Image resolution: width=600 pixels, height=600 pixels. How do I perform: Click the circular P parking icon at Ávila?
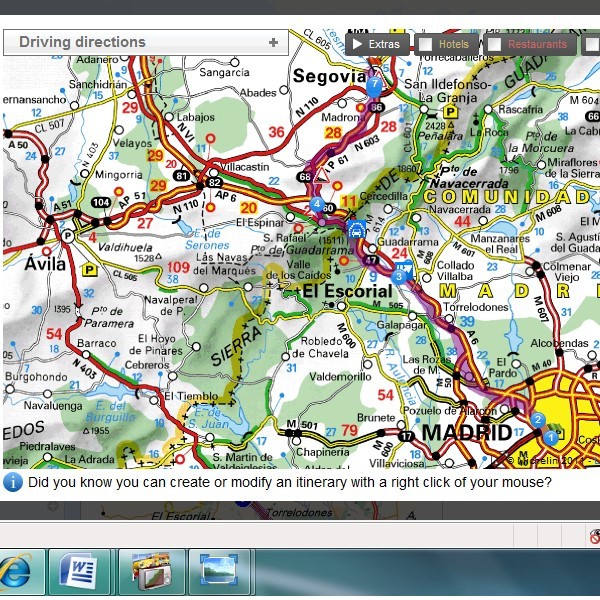(68, 236)
